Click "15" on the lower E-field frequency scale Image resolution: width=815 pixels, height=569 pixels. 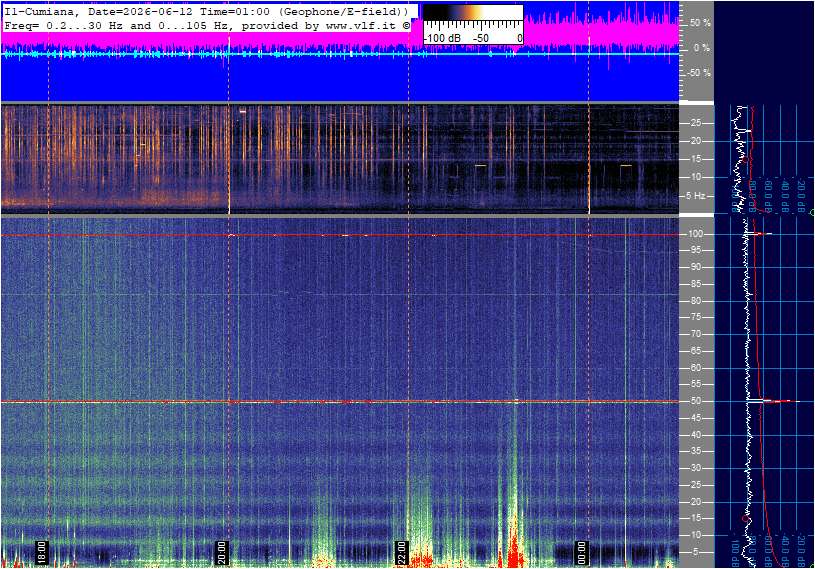pos(695,519)
